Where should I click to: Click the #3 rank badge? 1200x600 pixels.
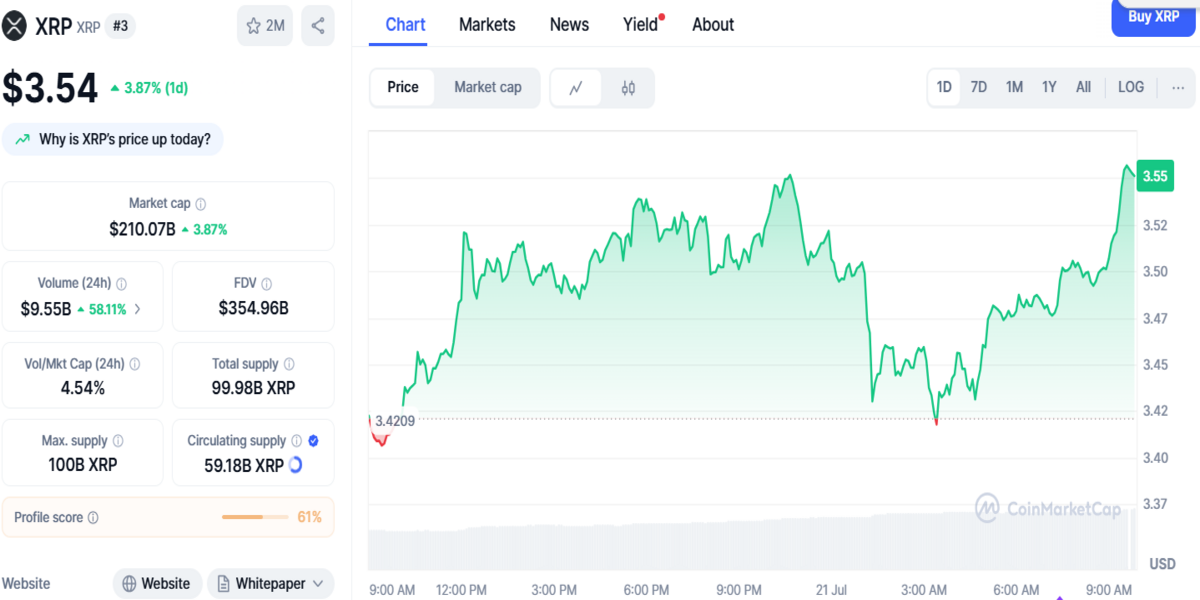point(119,26)
